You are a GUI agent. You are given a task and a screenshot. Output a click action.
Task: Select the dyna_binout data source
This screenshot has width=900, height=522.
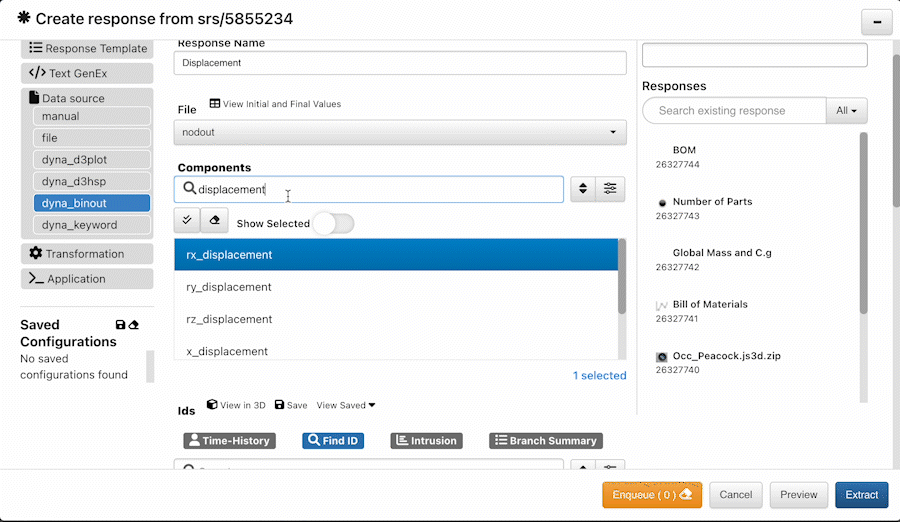coord(92,203)
